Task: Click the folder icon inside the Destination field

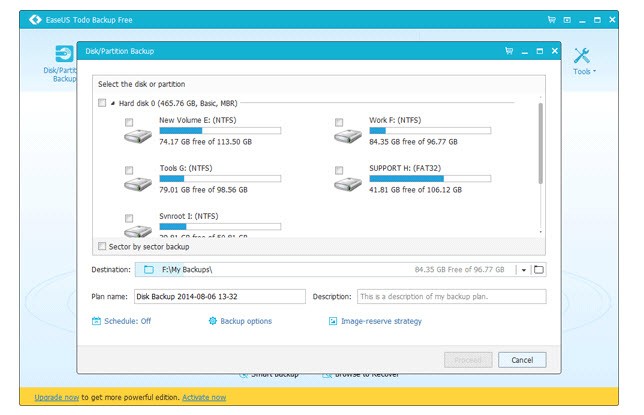Action: click(x=149, y=270)
